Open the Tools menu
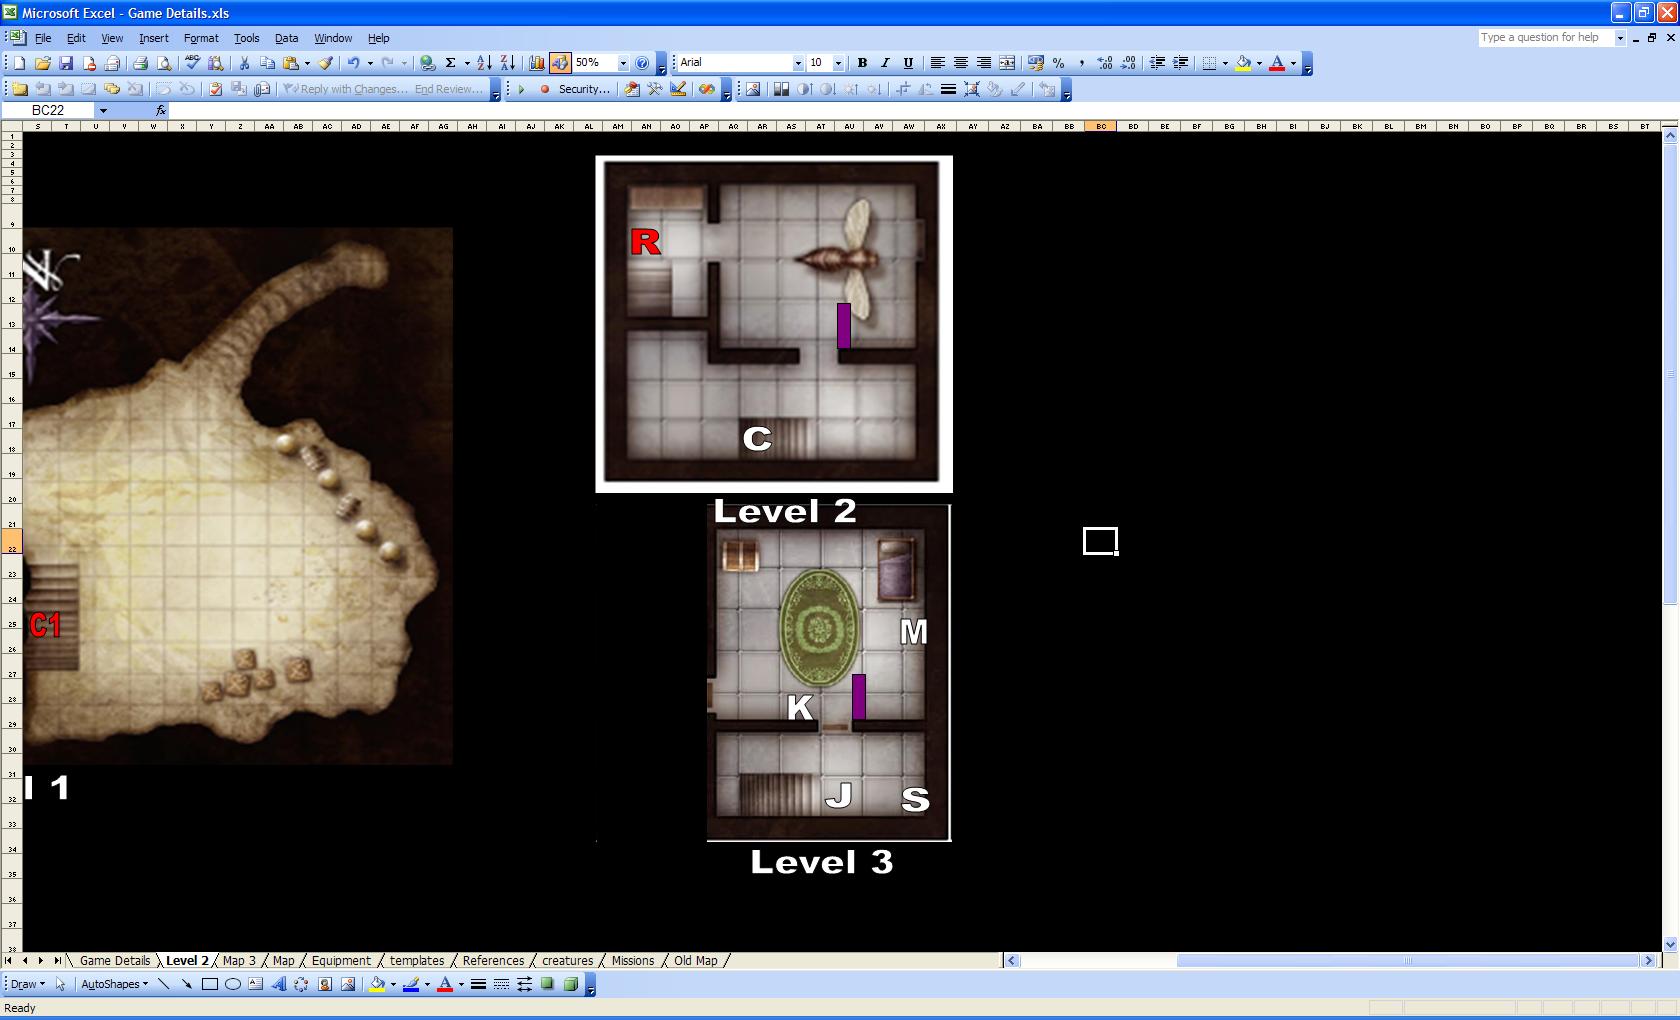Viewport: 1680px width, 1020px height. point(246,38)
